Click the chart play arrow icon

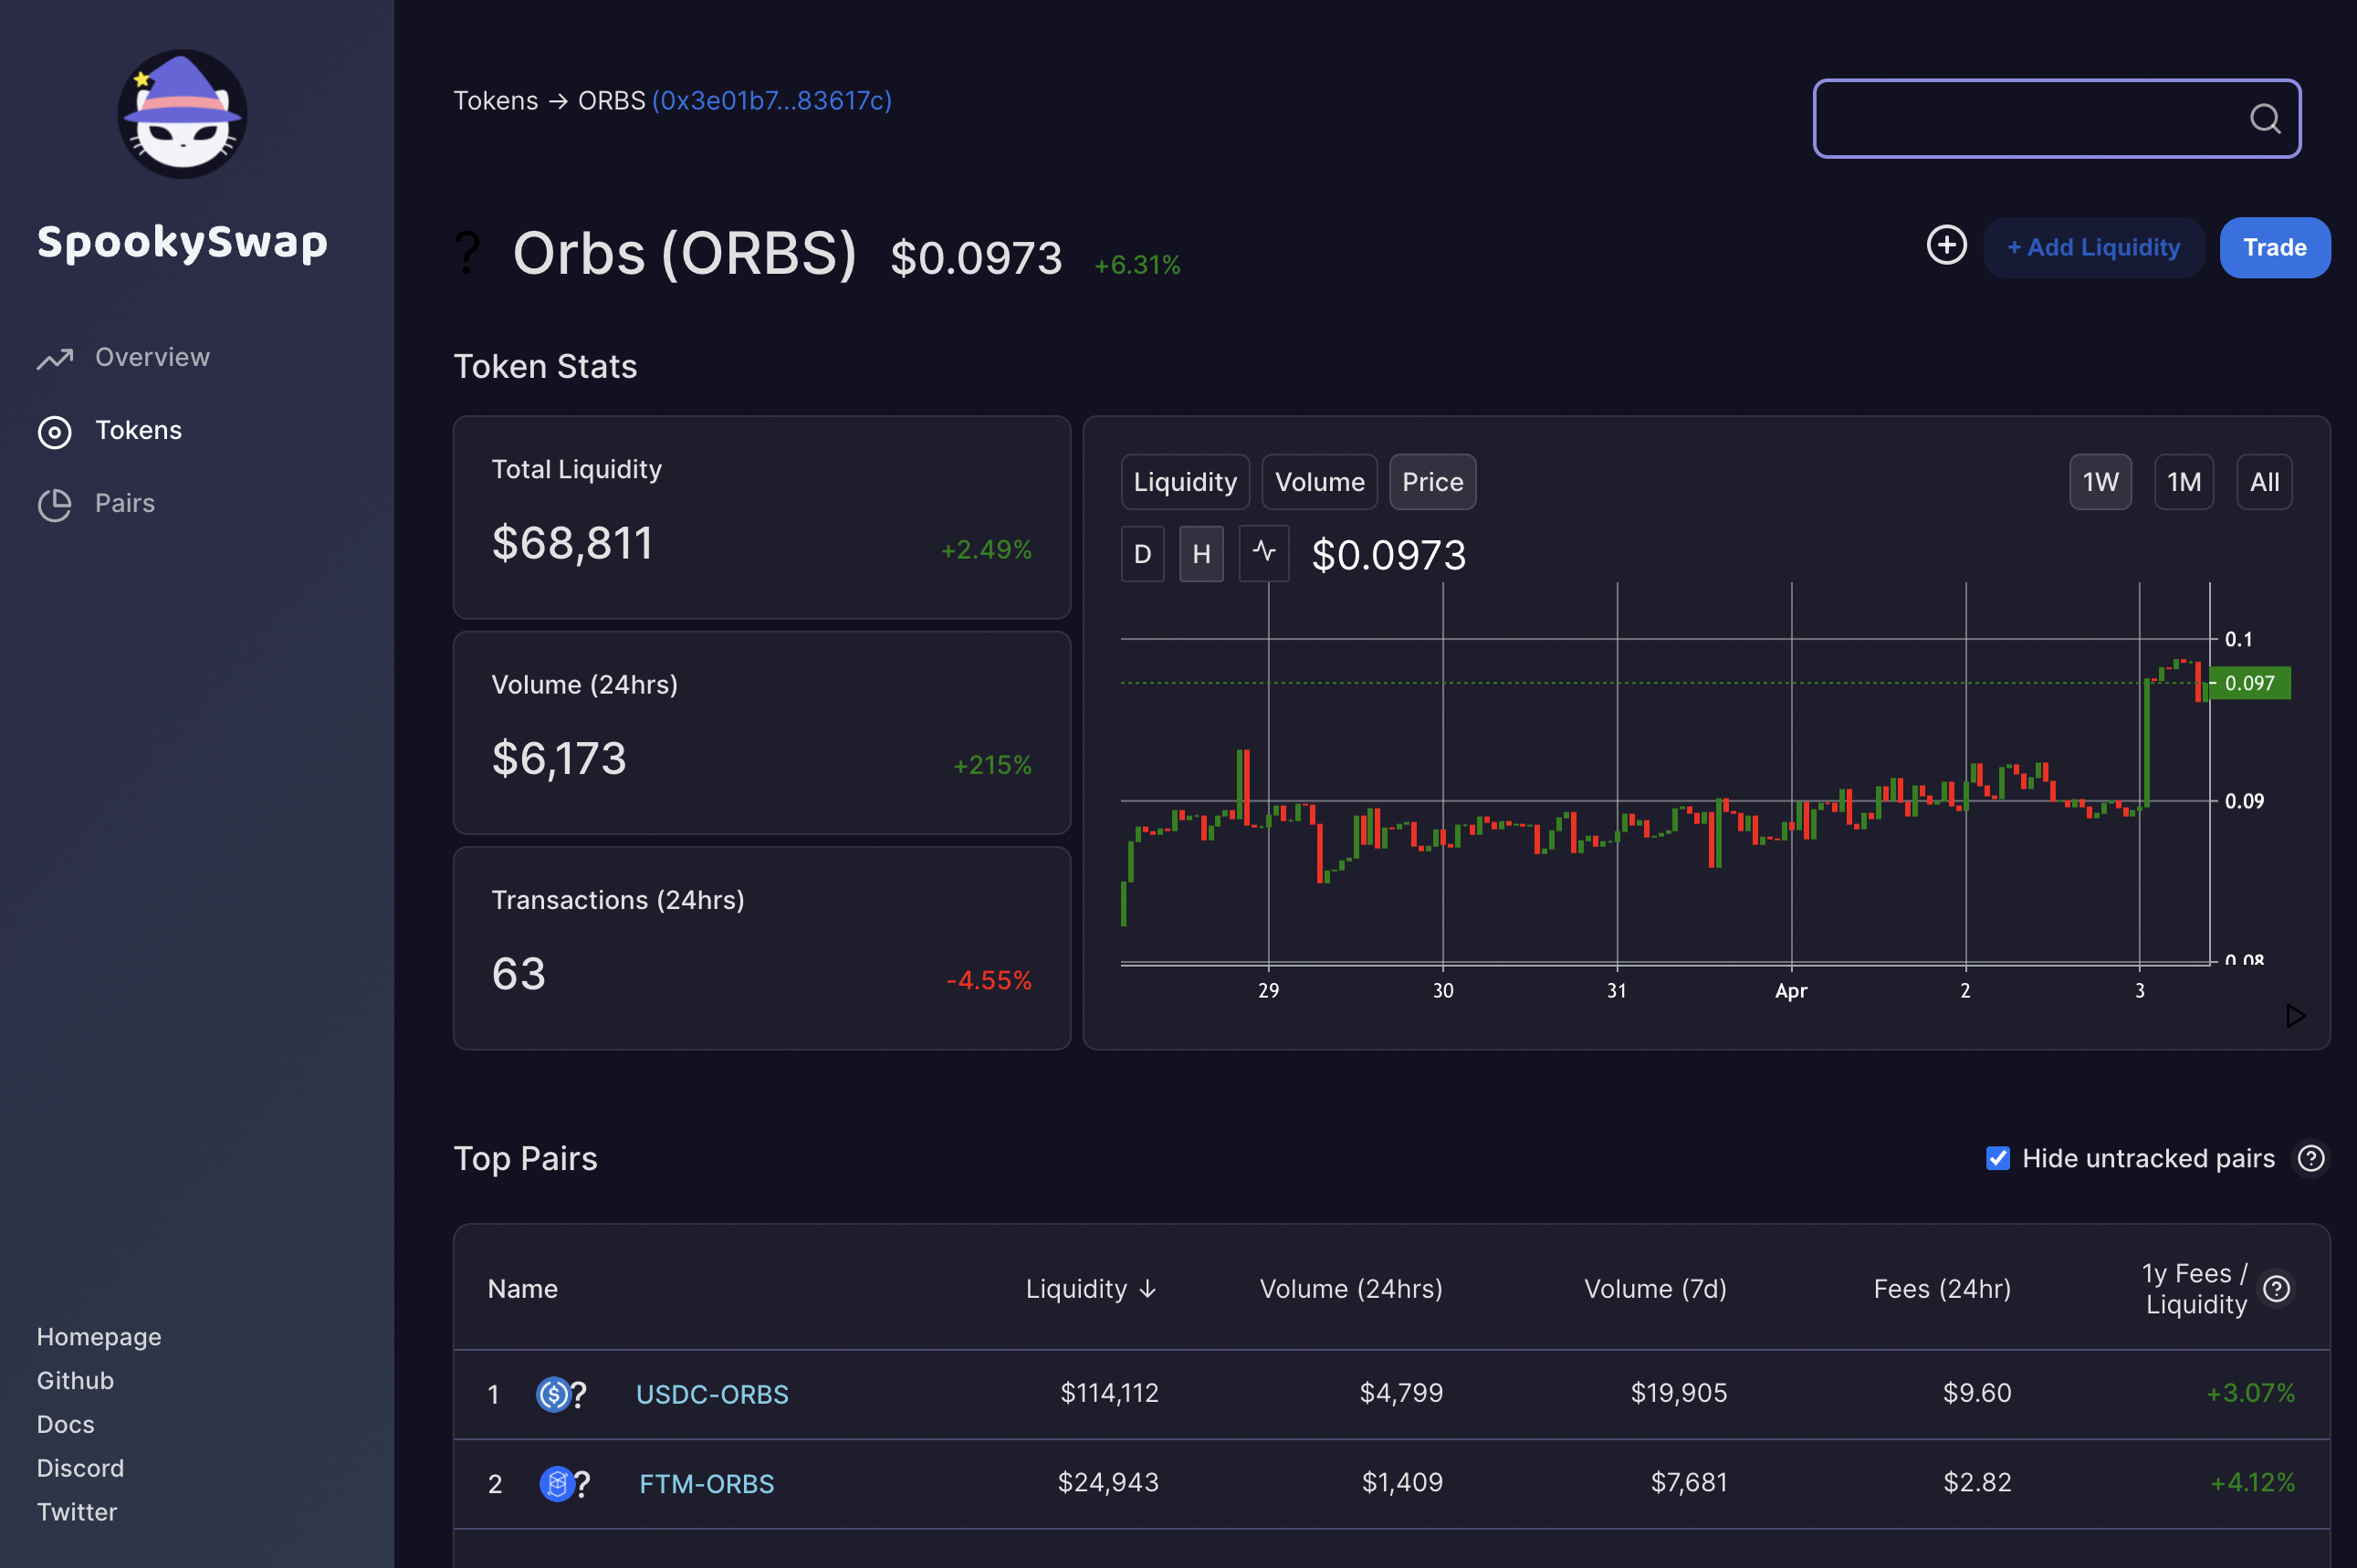(x=2295, y=1016)
